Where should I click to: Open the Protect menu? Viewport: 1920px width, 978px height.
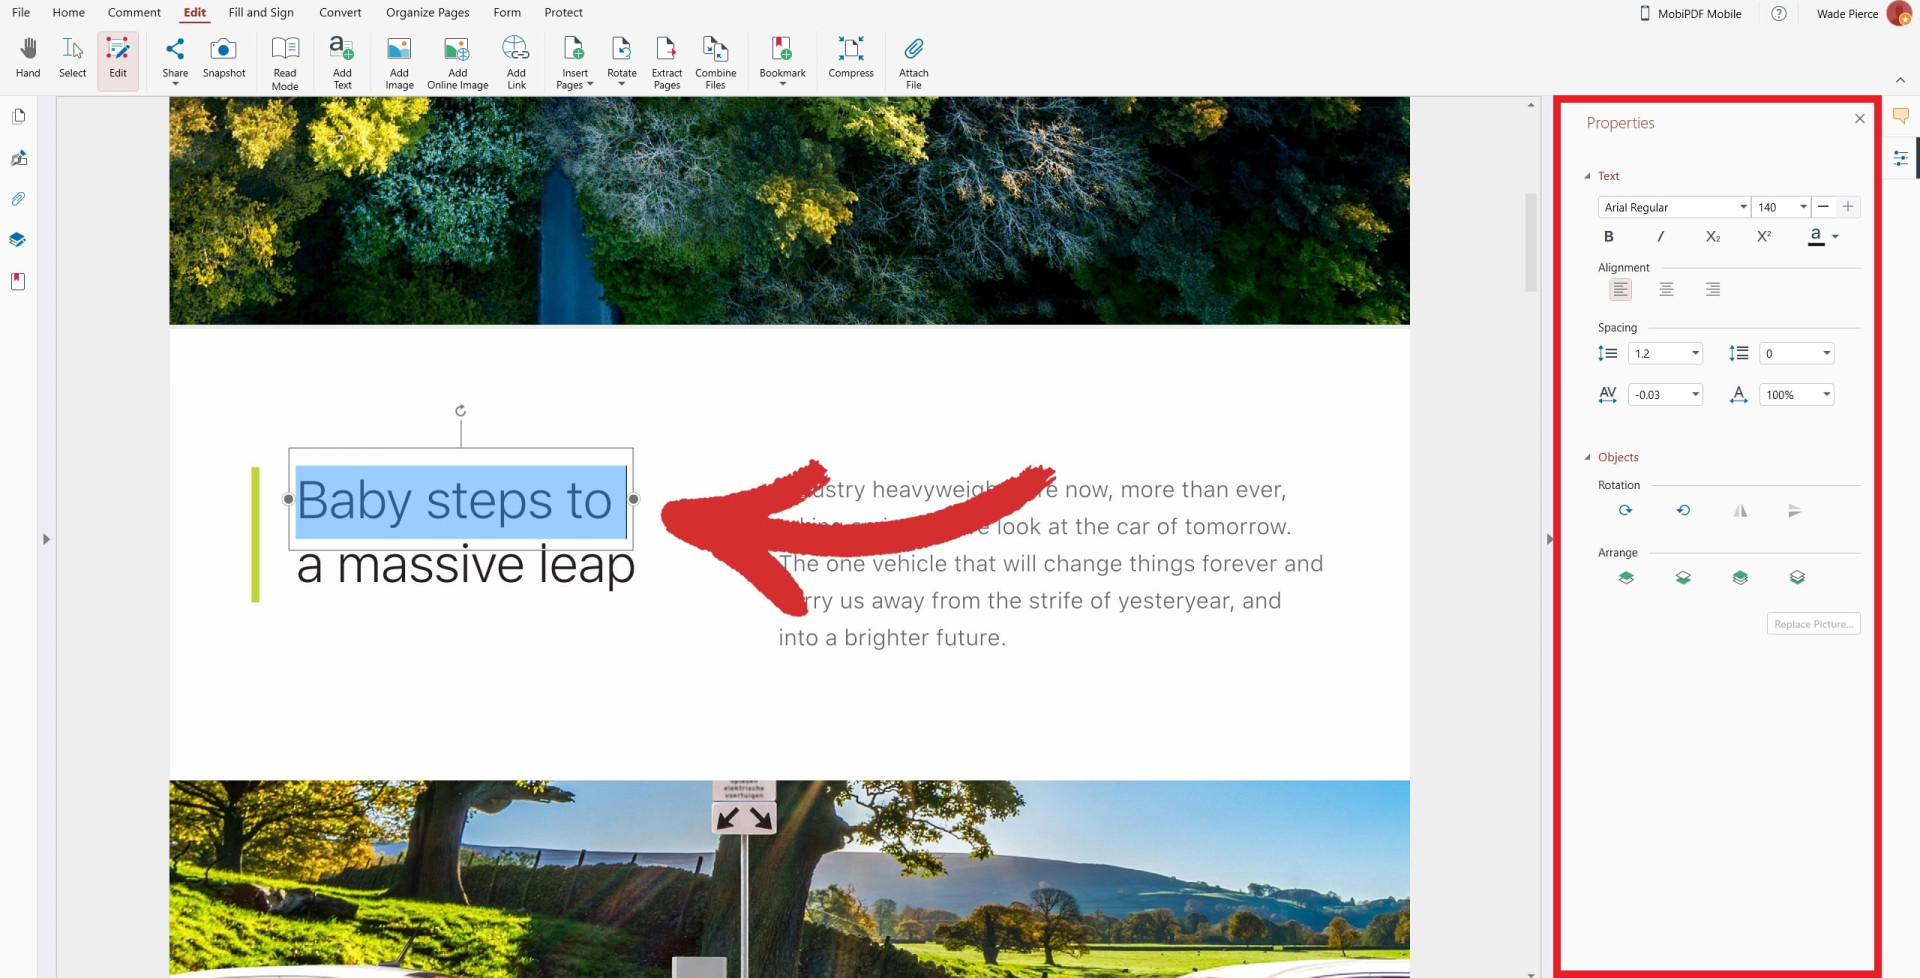(x=564, y=12)
